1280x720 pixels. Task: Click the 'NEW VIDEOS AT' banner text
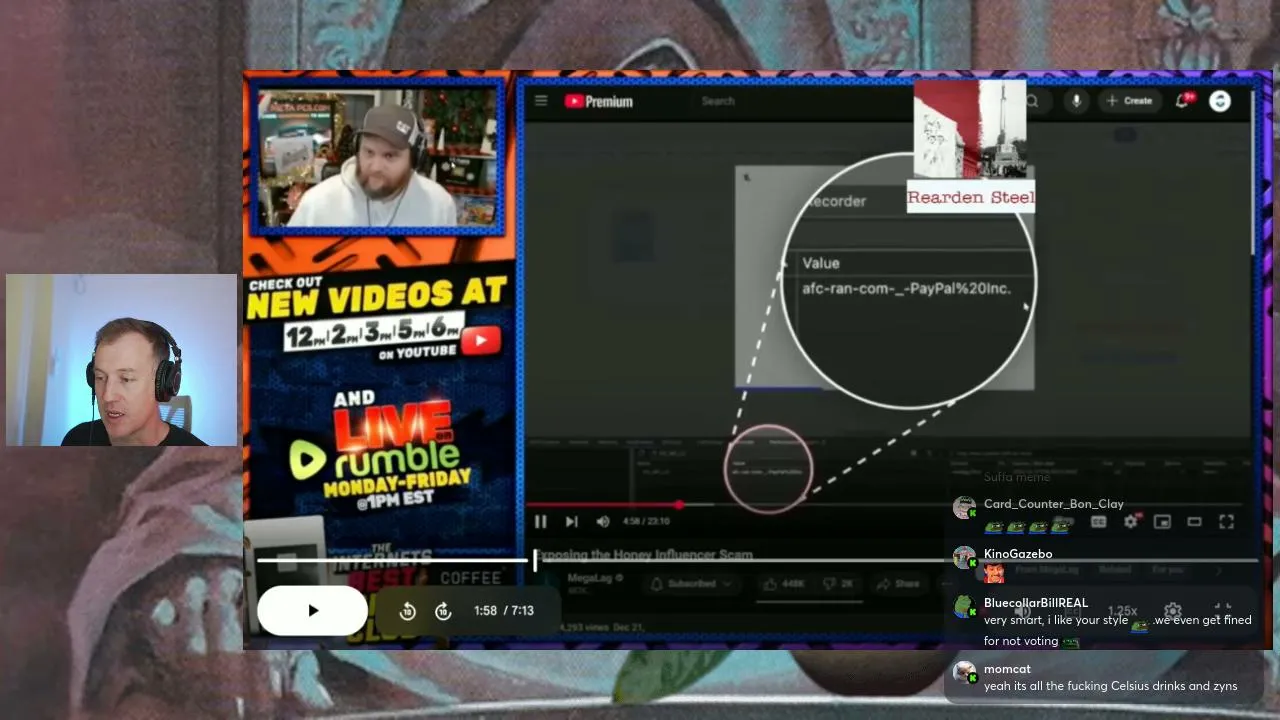(378, 296)
